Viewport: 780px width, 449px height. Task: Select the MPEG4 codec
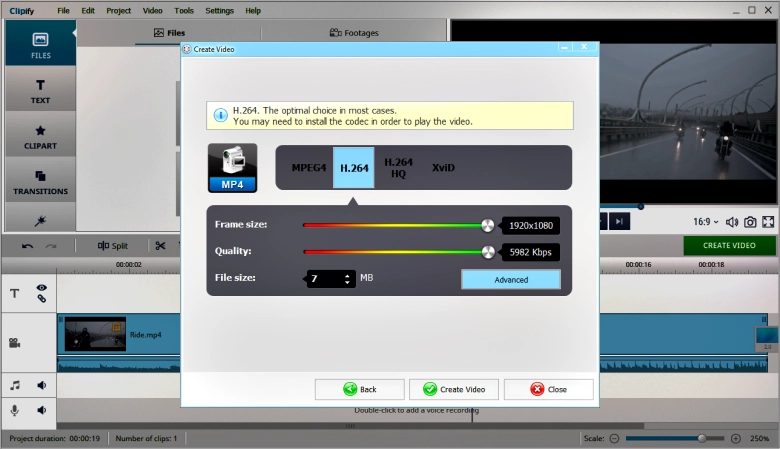[x=308, y=168]
